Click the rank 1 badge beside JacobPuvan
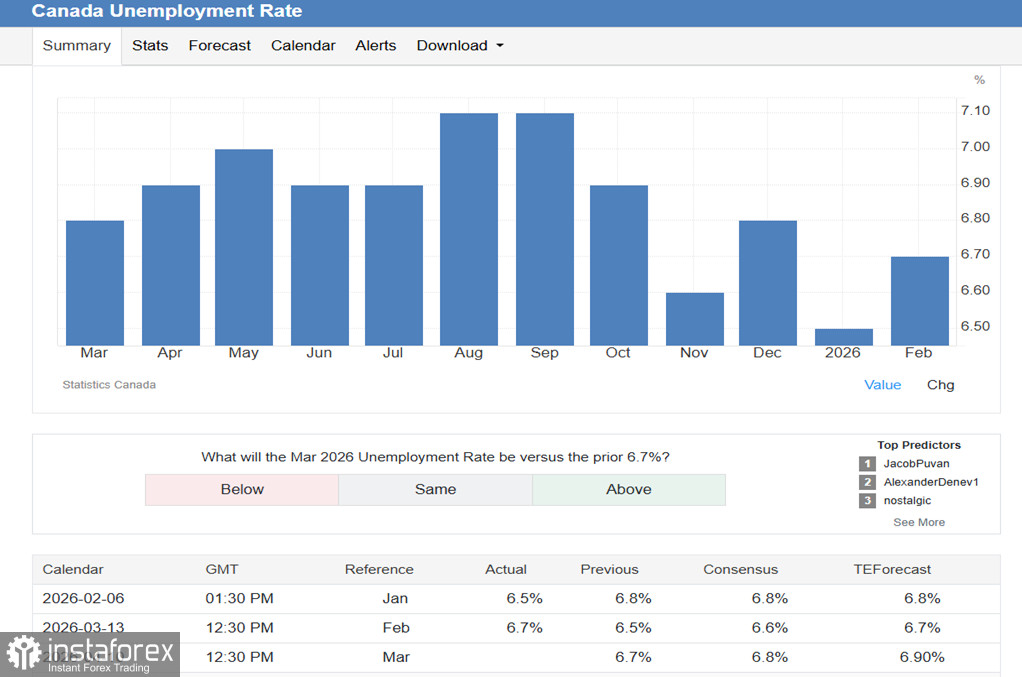 click(867, 464)
